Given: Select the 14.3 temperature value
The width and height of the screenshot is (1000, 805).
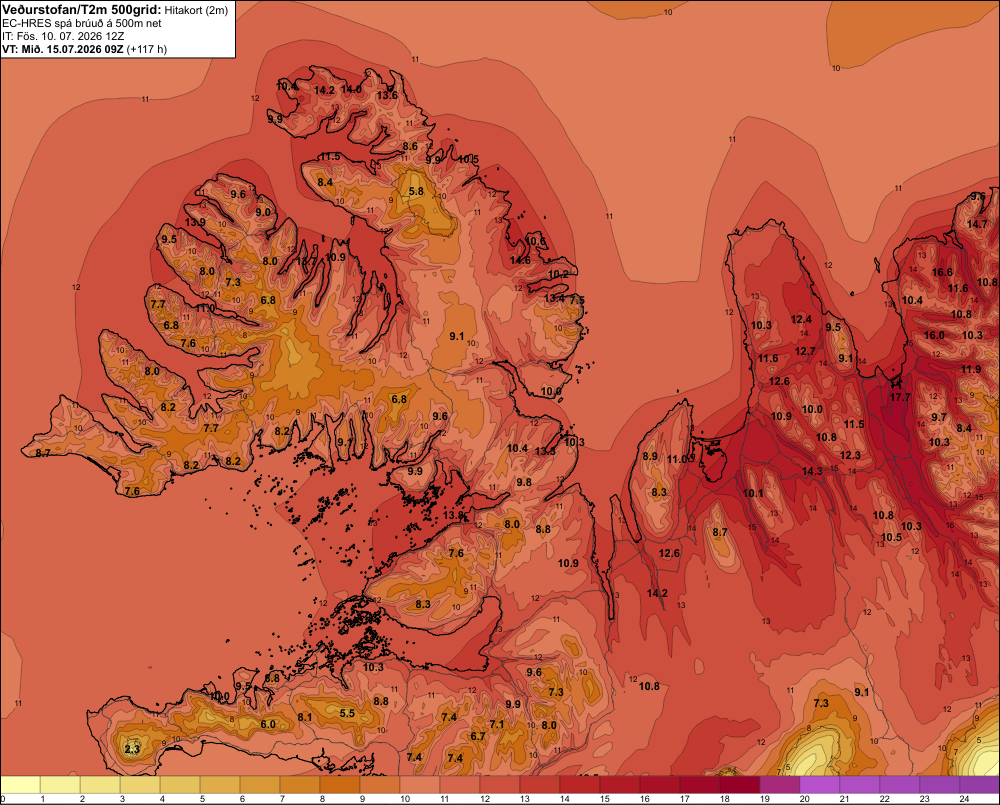Looking at the screenshot, I should [x=812, y=471].
